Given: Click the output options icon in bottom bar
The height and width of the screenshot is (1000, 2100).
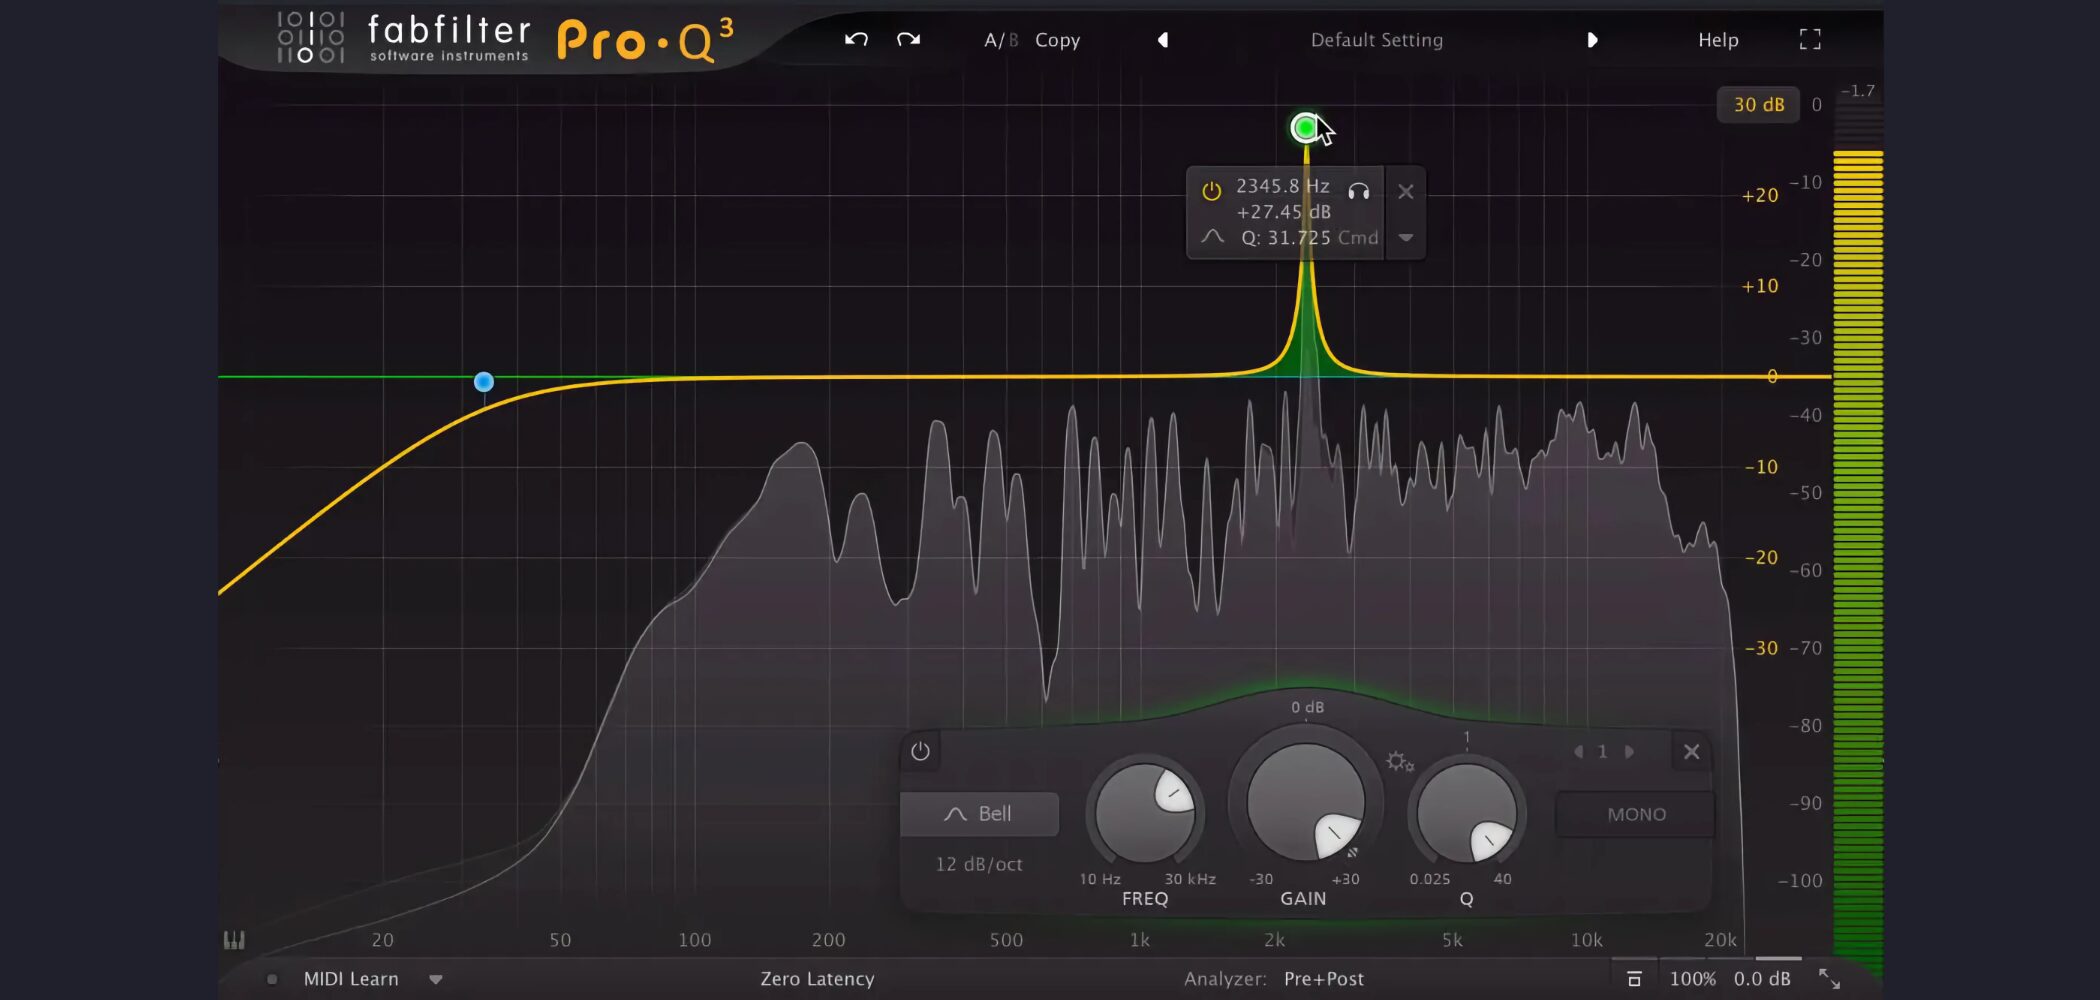Looking at the screenshot, I should pyautogui.click(x=1634, y=979).
